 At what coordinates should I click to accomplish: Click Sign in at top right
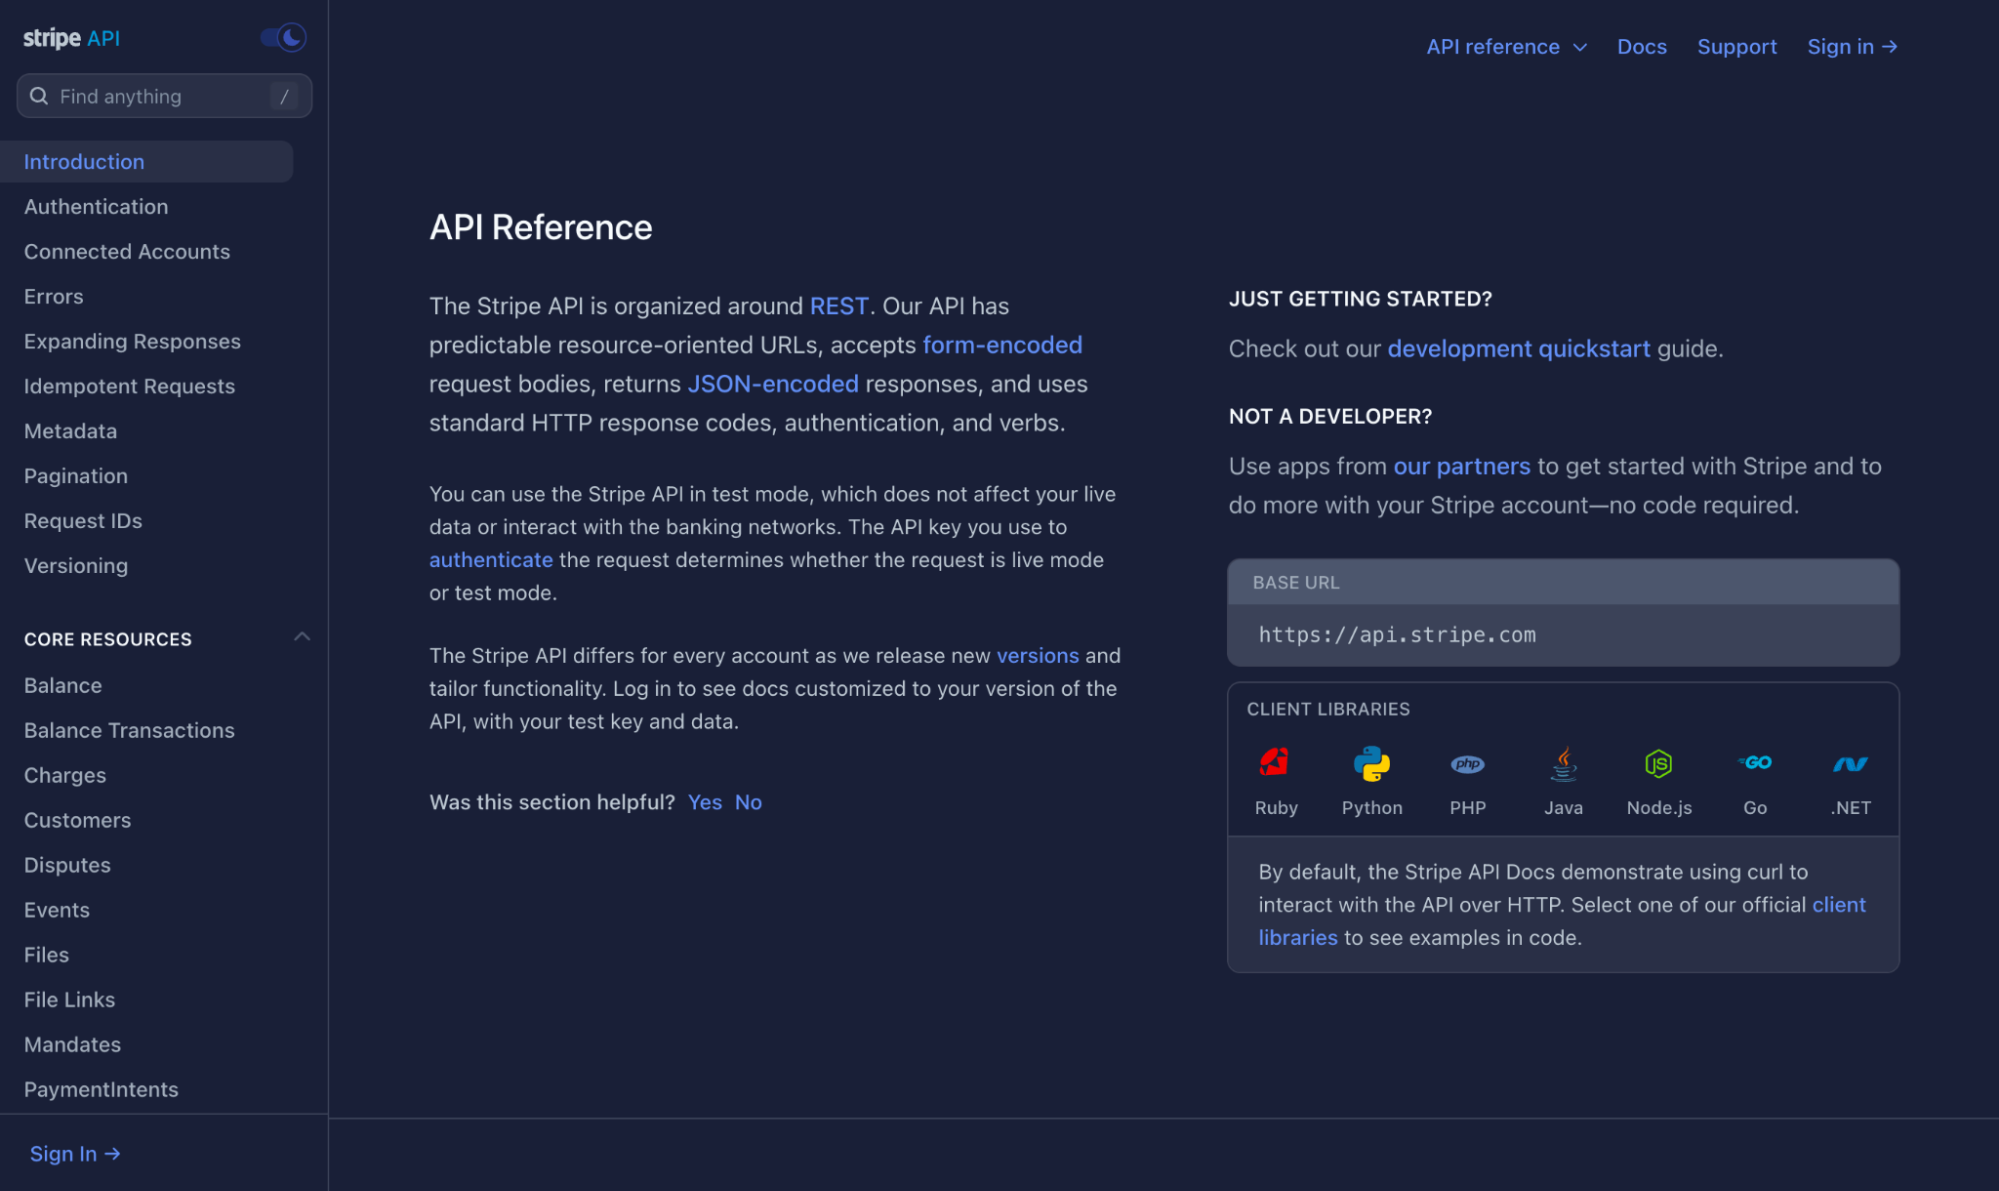[1852, 46]
